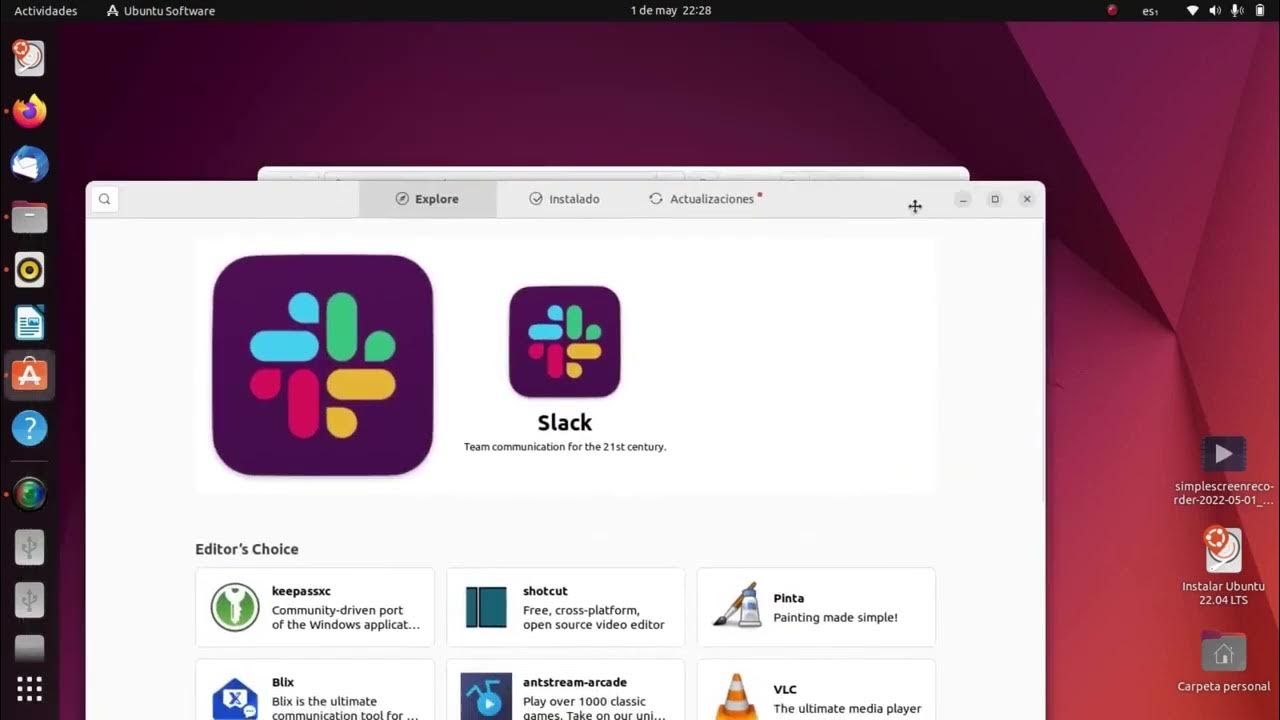This screenshot has width=1280, height=720.
Task: Open the Blix app card
Action: click(315, 690)
